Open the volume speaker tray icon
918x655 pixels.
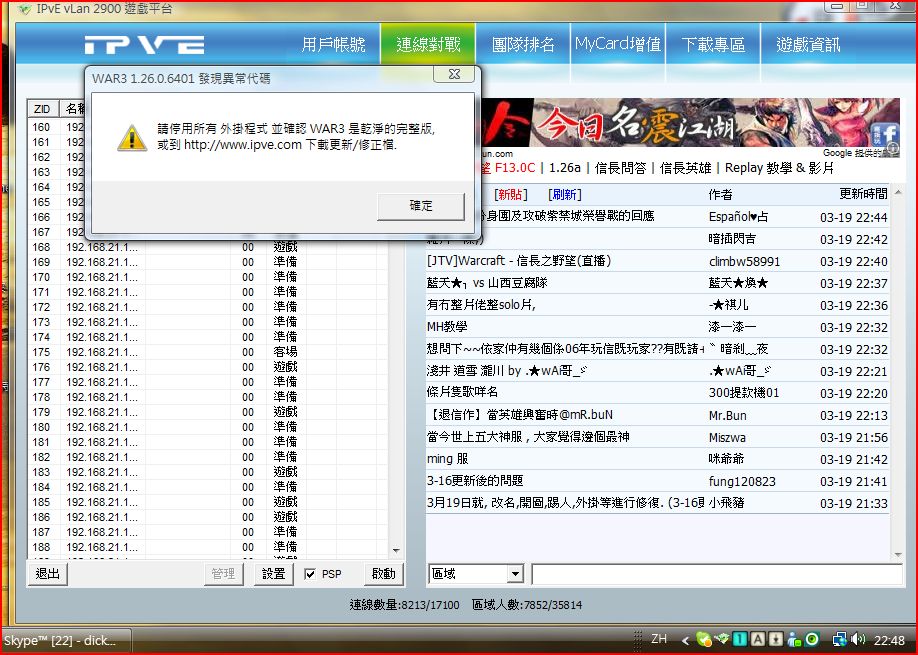(x=856, y=639)
